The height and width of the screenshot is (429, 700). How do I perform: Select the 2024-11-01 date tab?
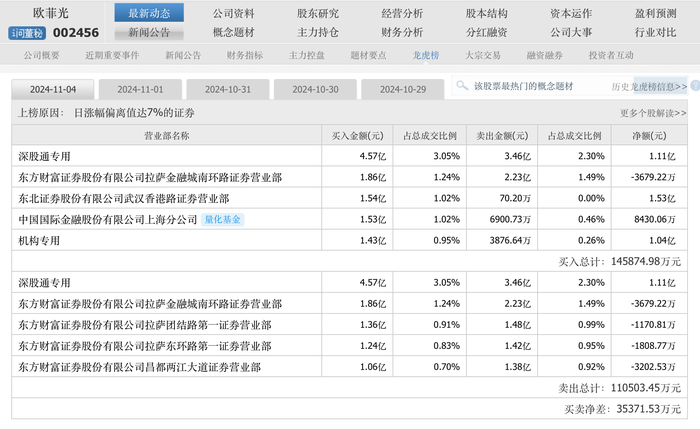[140, 89]
